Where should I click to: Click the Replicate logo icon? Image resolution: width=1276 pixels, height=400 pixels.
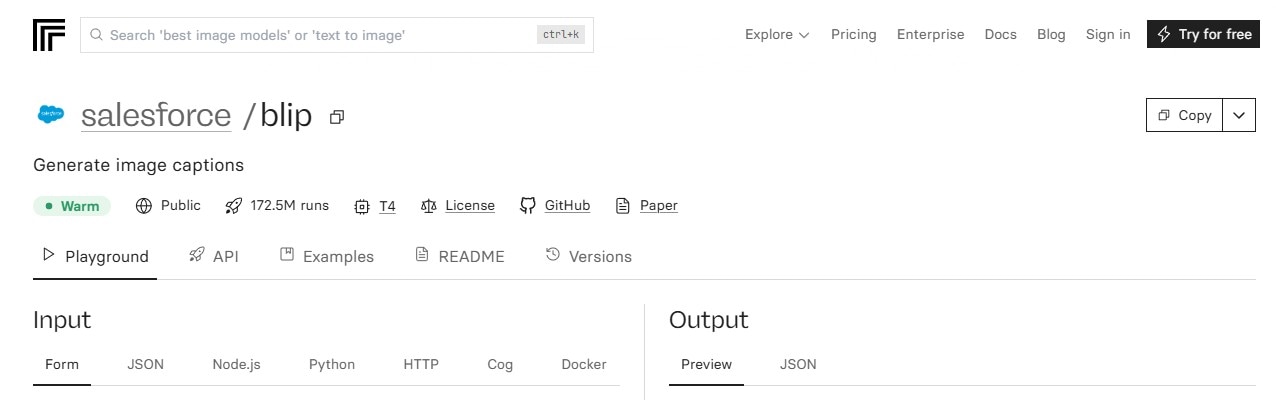click(x=49, y=34)
